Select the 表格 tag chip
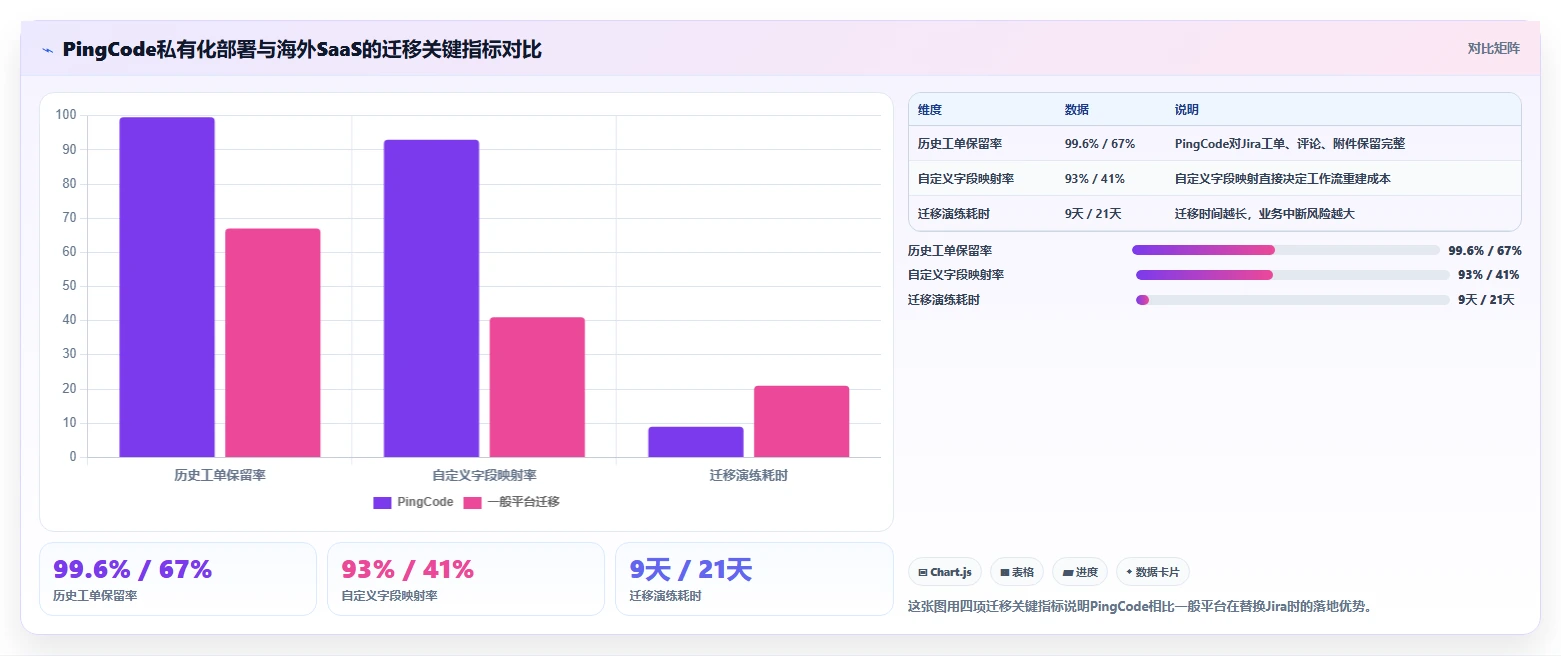Image resolution: width=1561 pixels, height=656 pixels. point(1017,572)
